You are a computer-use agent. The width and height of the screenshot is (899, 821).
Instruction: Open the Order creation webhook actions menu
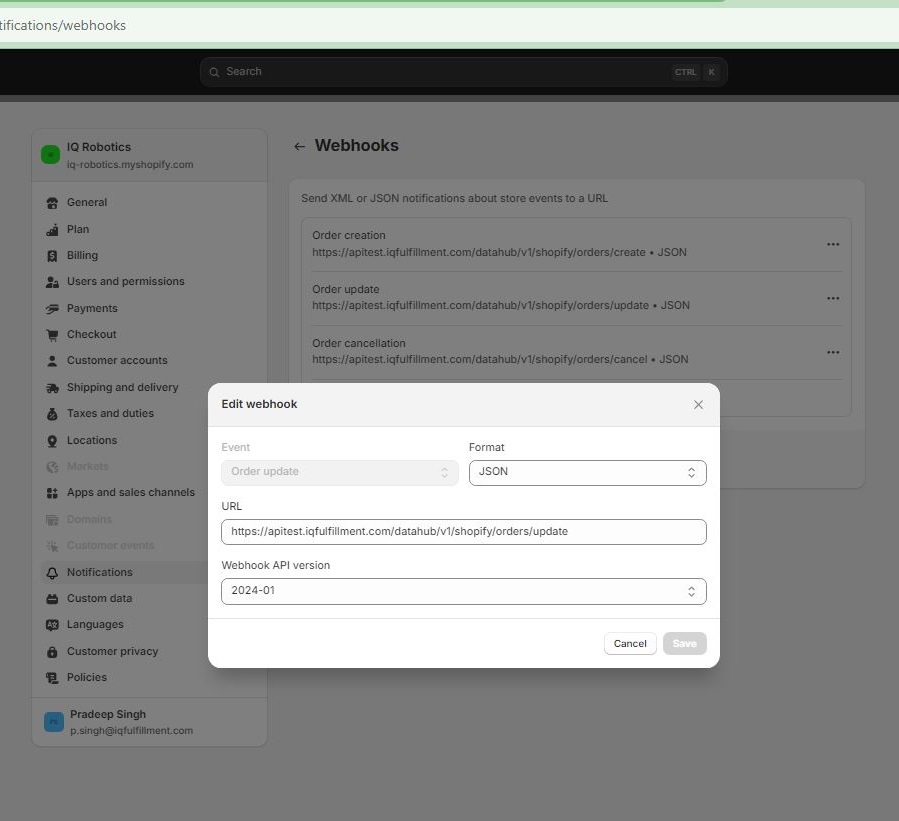833,244
